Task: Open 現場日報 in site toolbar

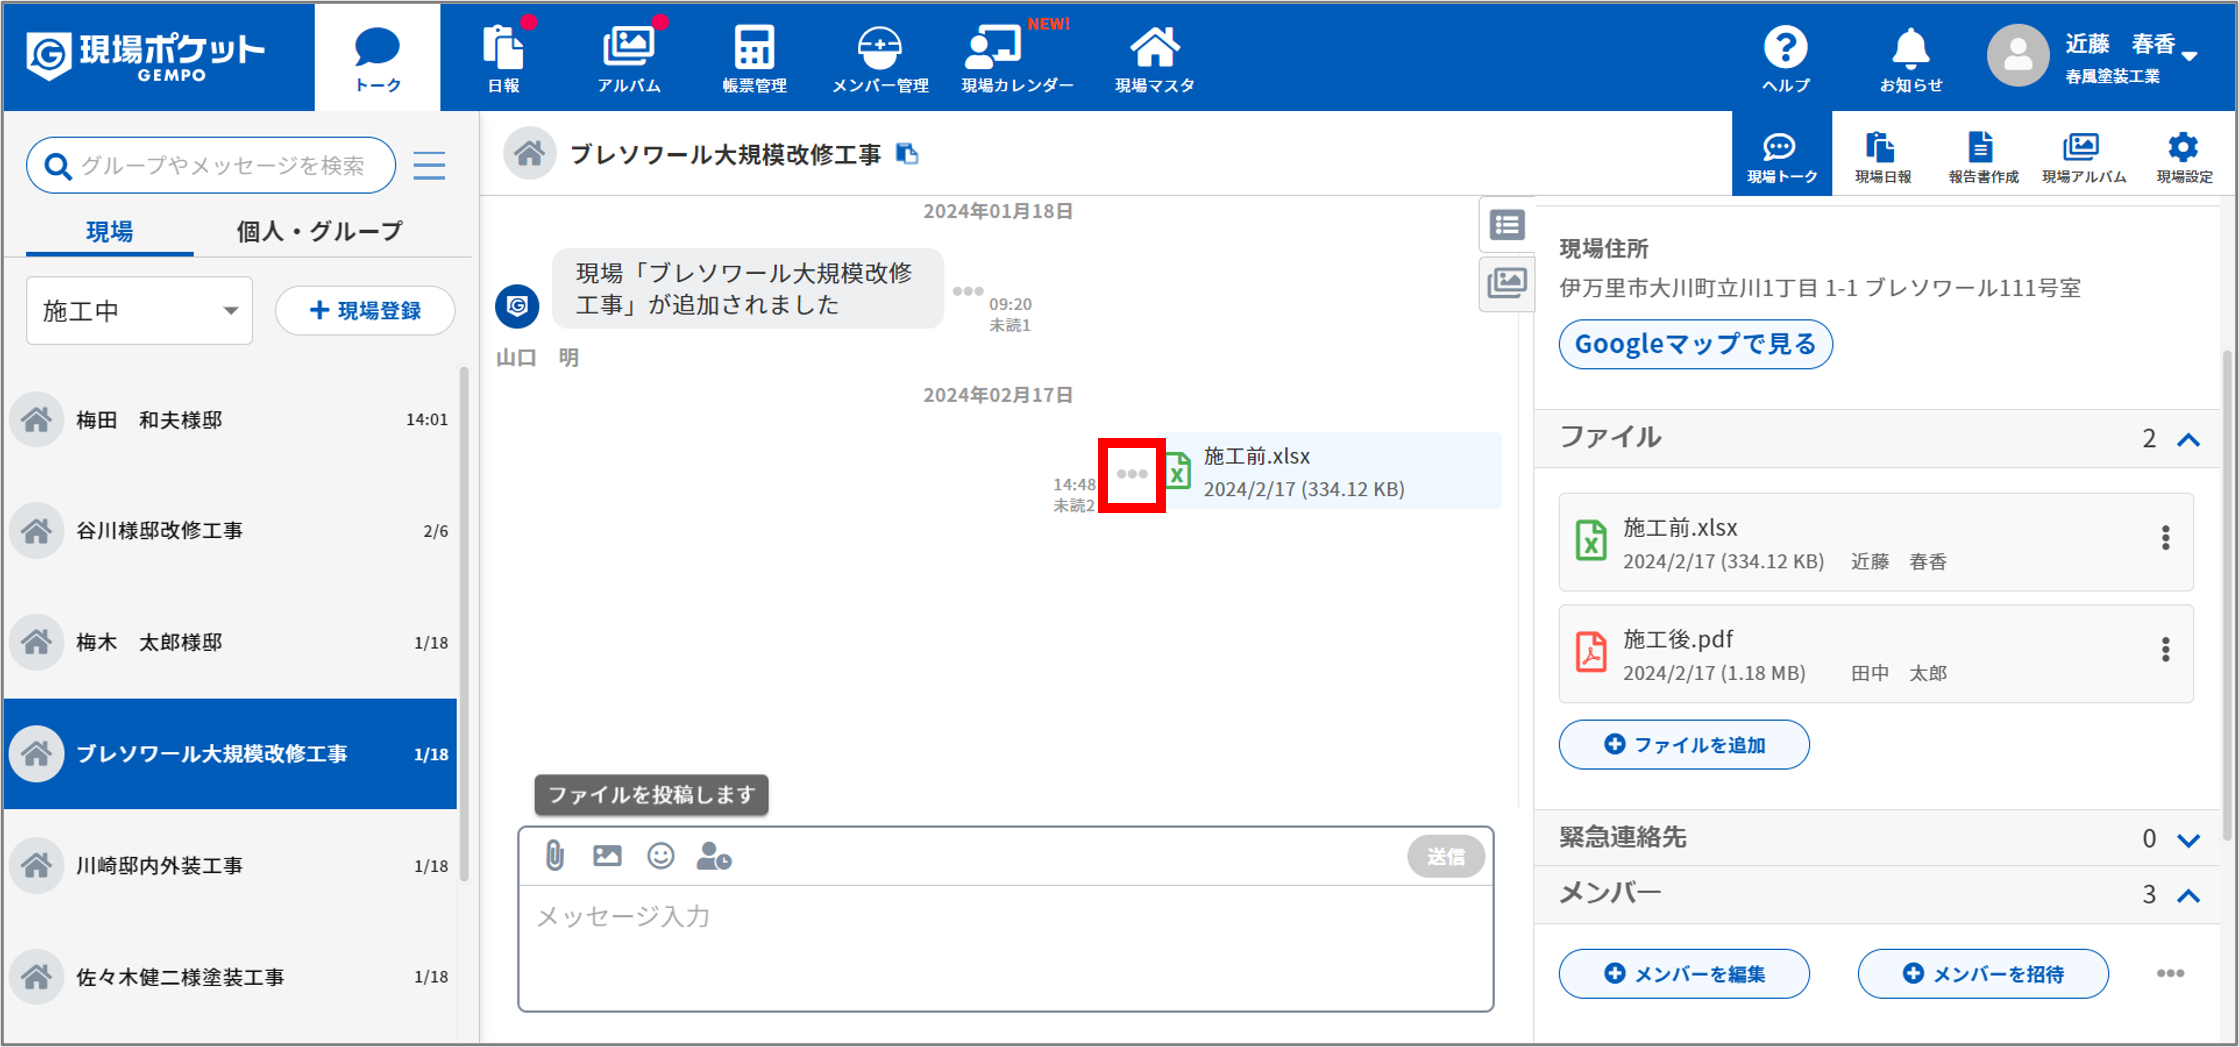Action: tap(1882, 156)
